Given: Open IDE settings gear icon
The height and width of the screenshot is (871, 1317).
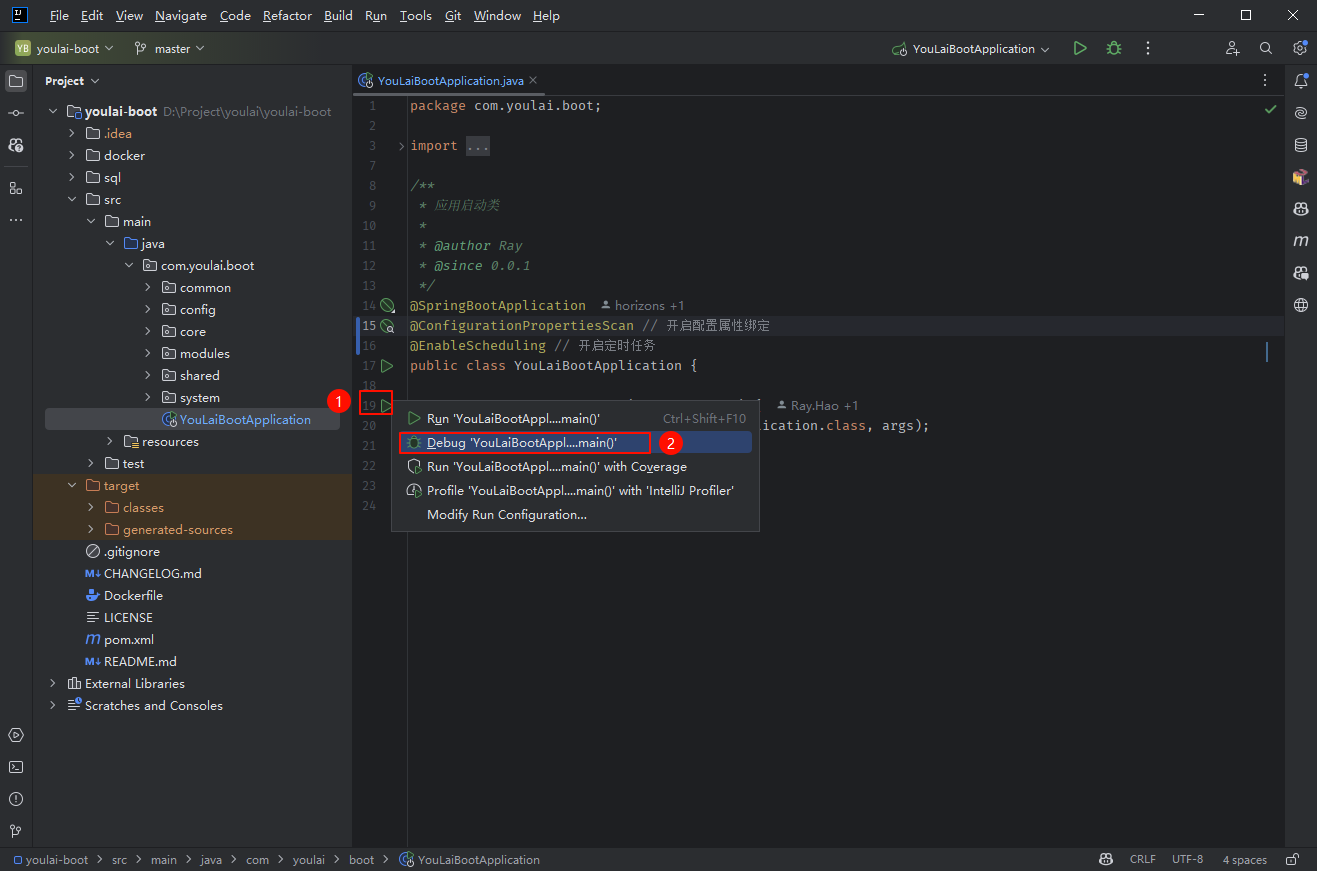Looking at the screenshot, I should (1299, 48).
